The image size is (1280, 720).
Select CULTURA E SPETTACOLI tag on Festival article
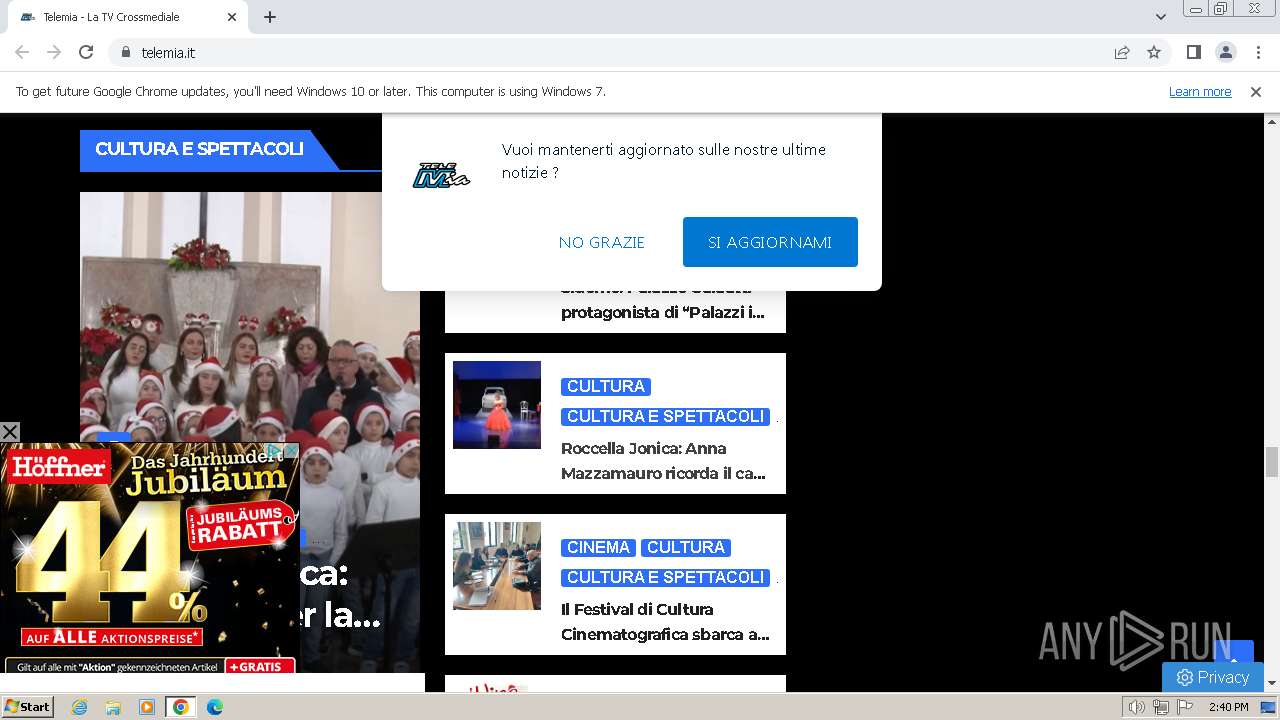click(665, 577)
